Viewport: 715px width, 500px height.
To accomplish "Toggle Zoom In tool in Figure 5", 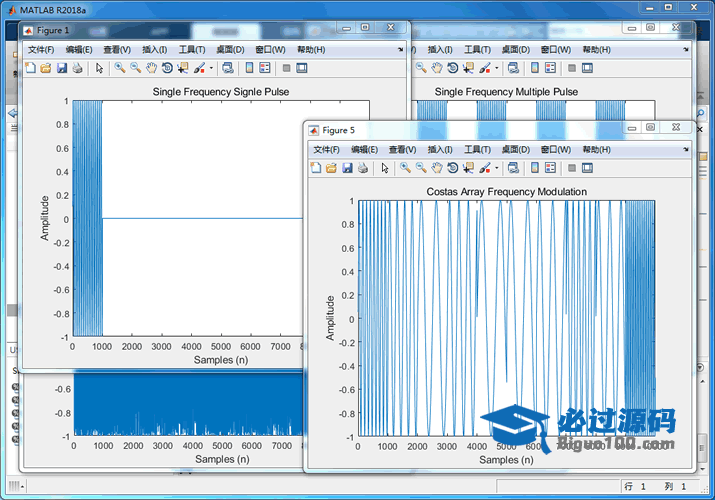I will (405, 168).
